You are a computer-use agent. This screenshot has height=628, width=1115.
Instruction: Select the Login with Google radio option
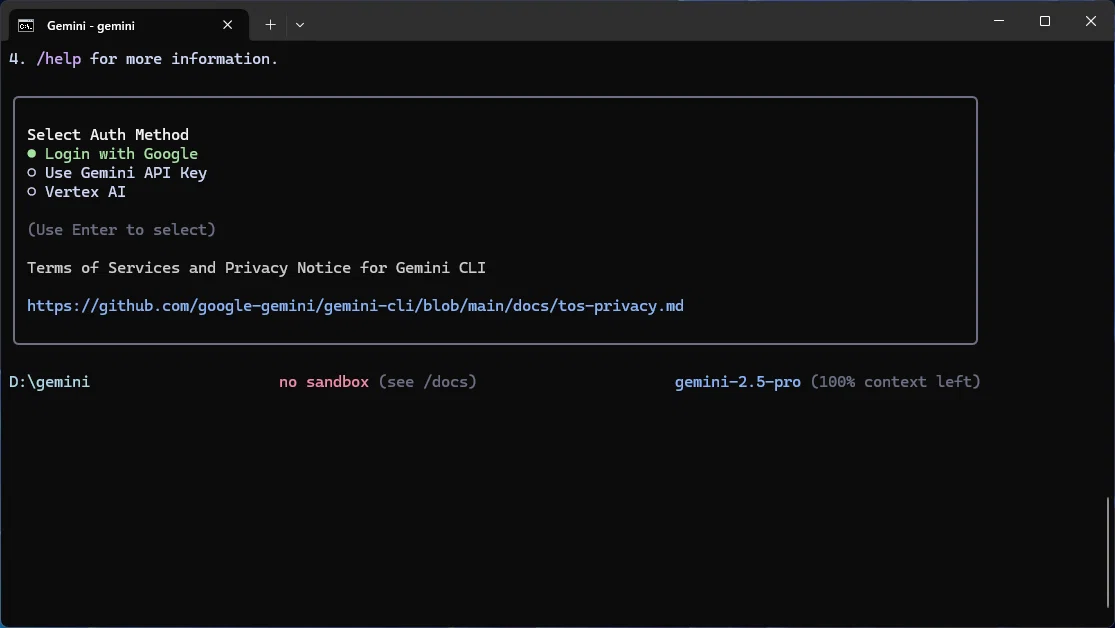tap(112, 154)
